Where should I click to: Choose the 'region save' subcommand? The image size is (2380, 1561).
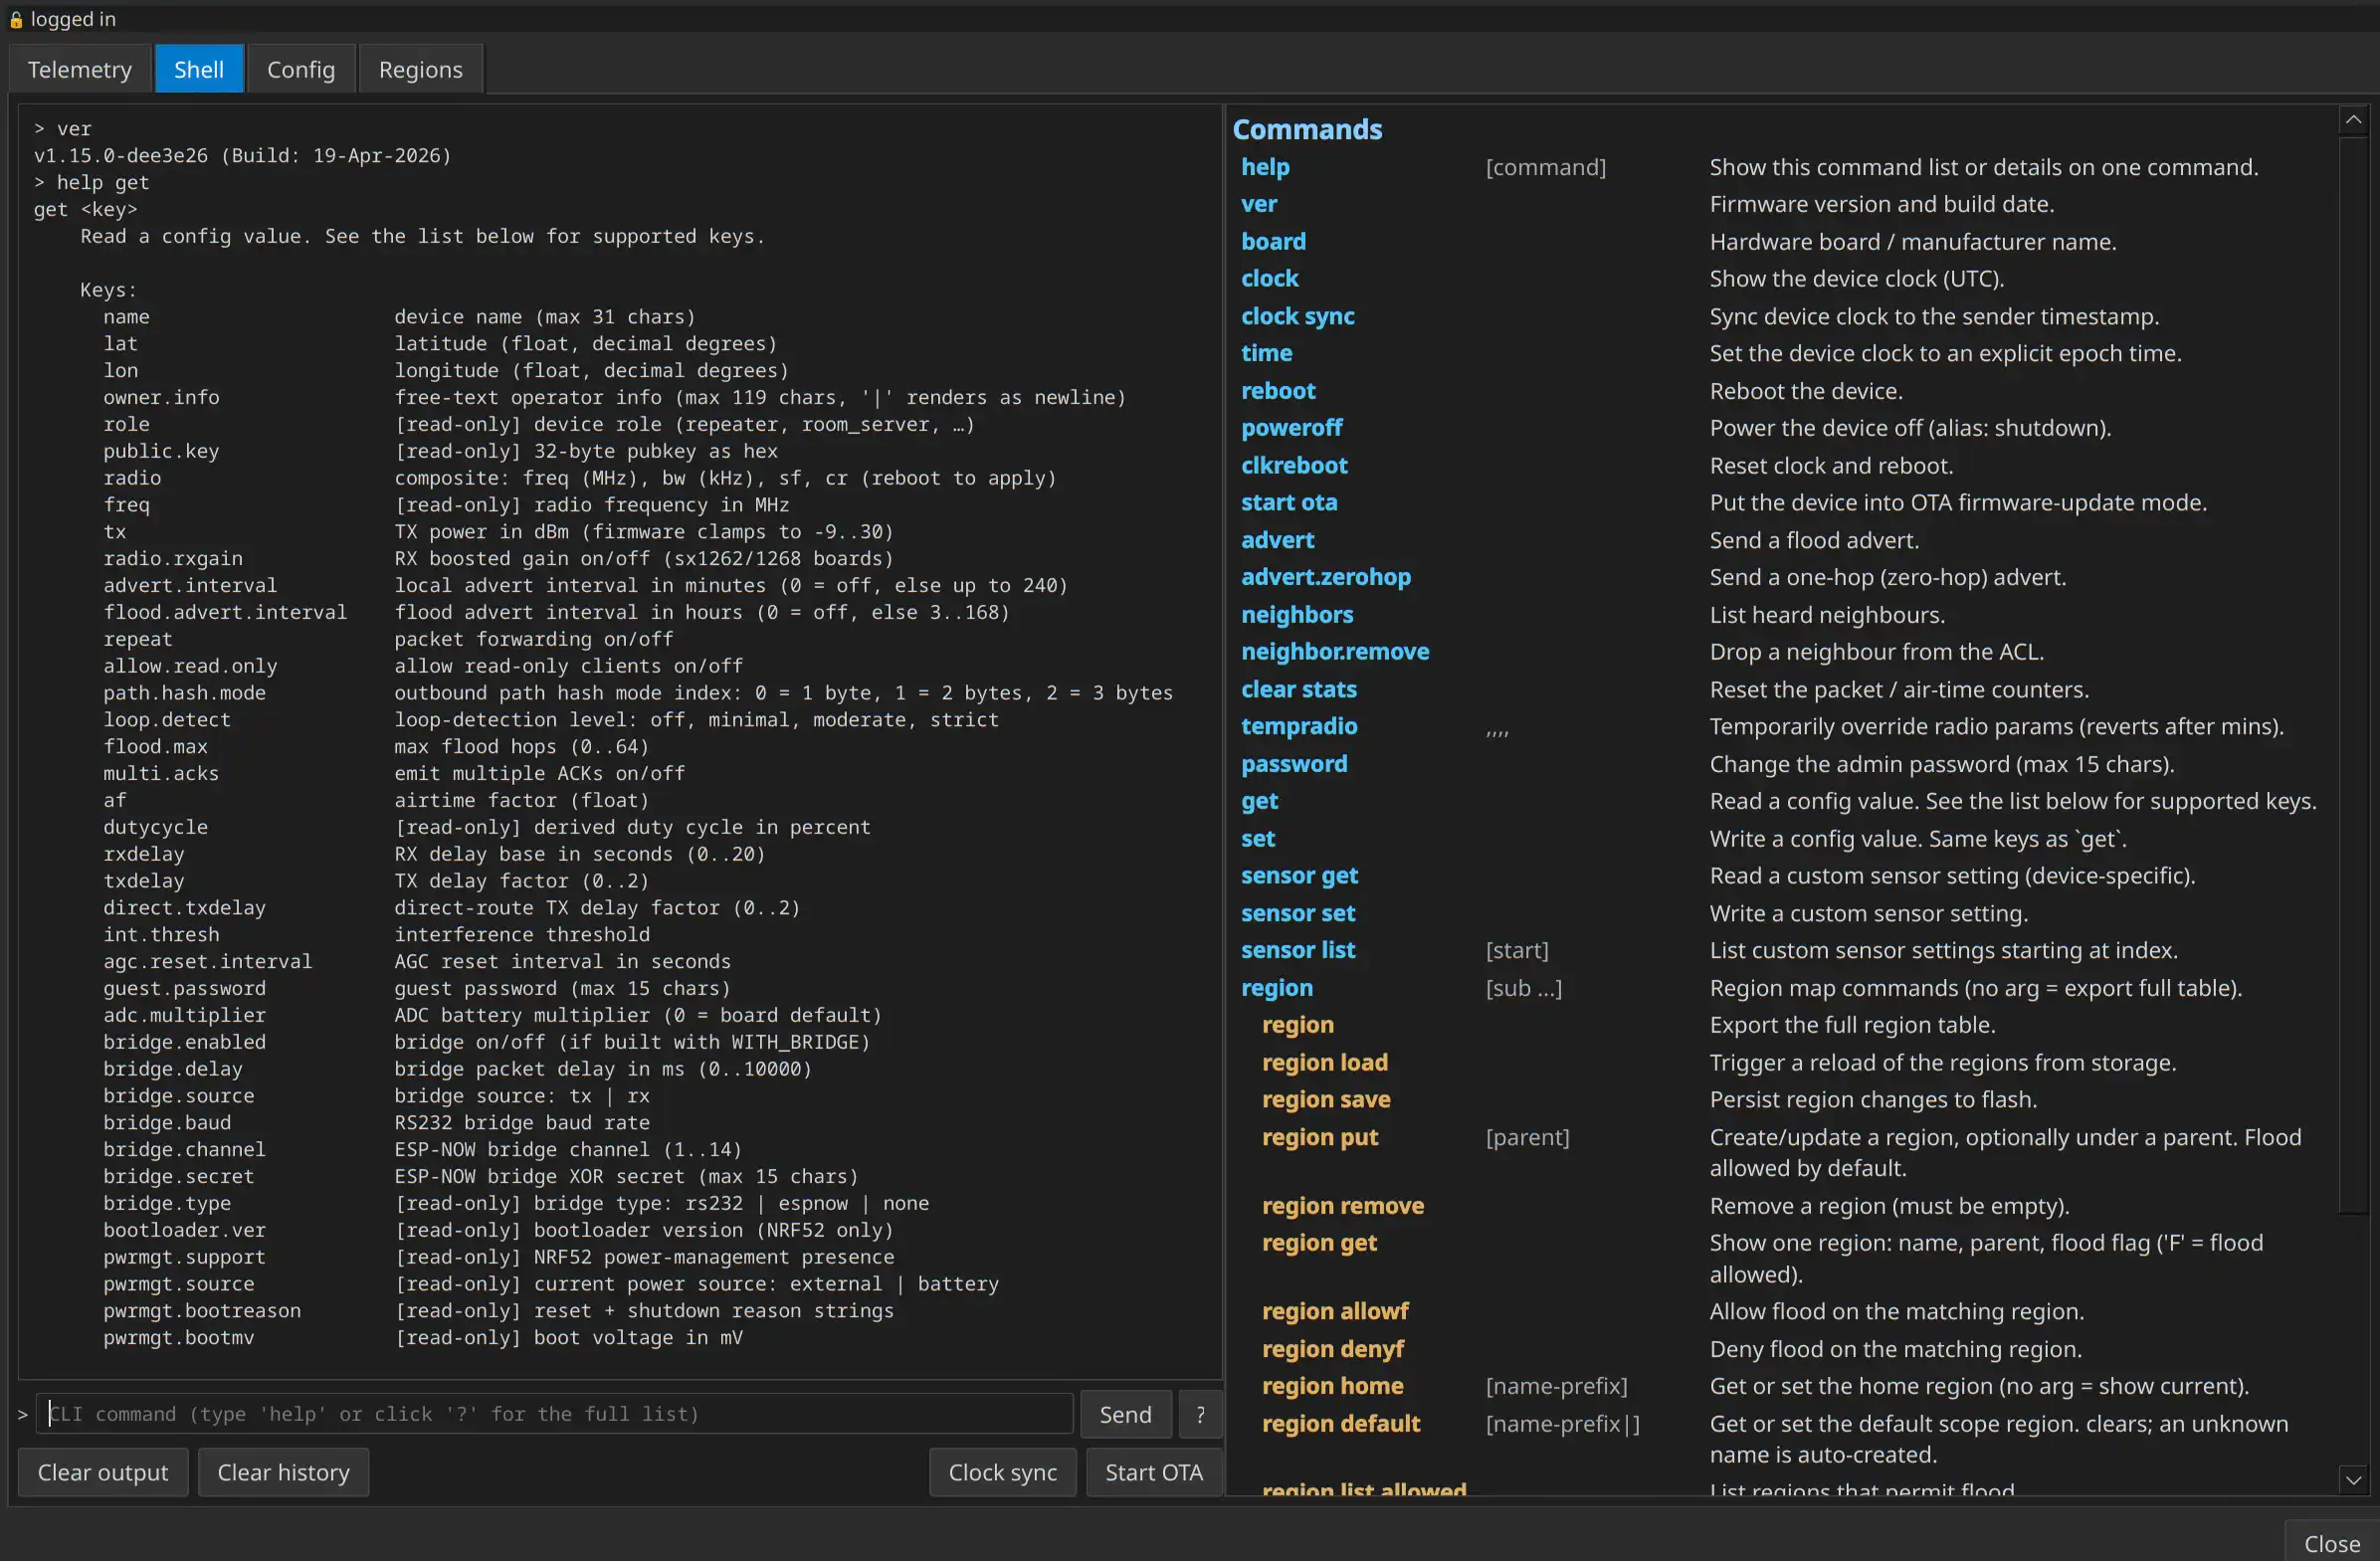click(x=1326, y=1100)
